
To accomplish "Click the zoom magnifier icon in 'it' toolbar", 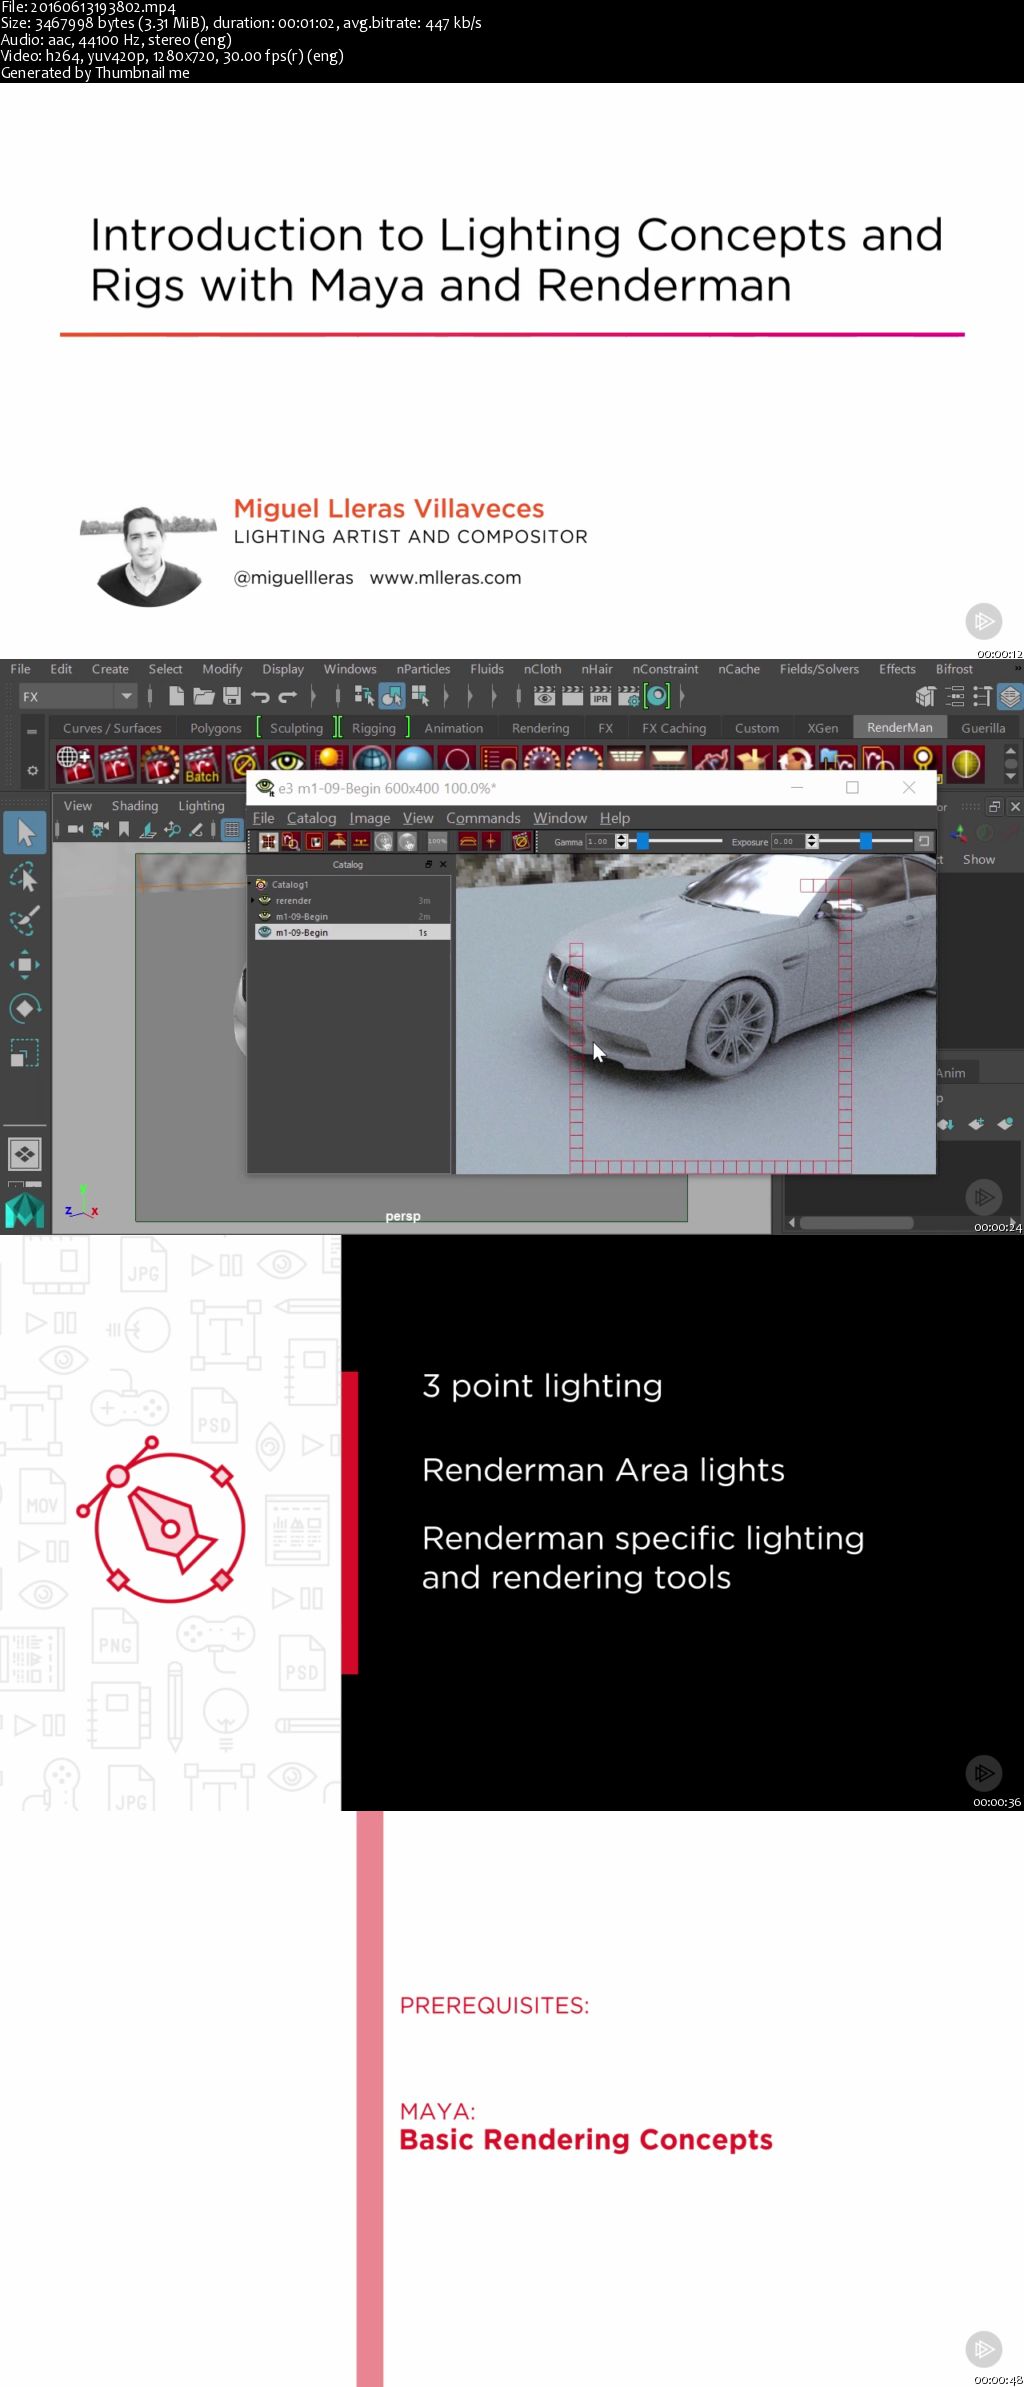I will tap(291, 842).
